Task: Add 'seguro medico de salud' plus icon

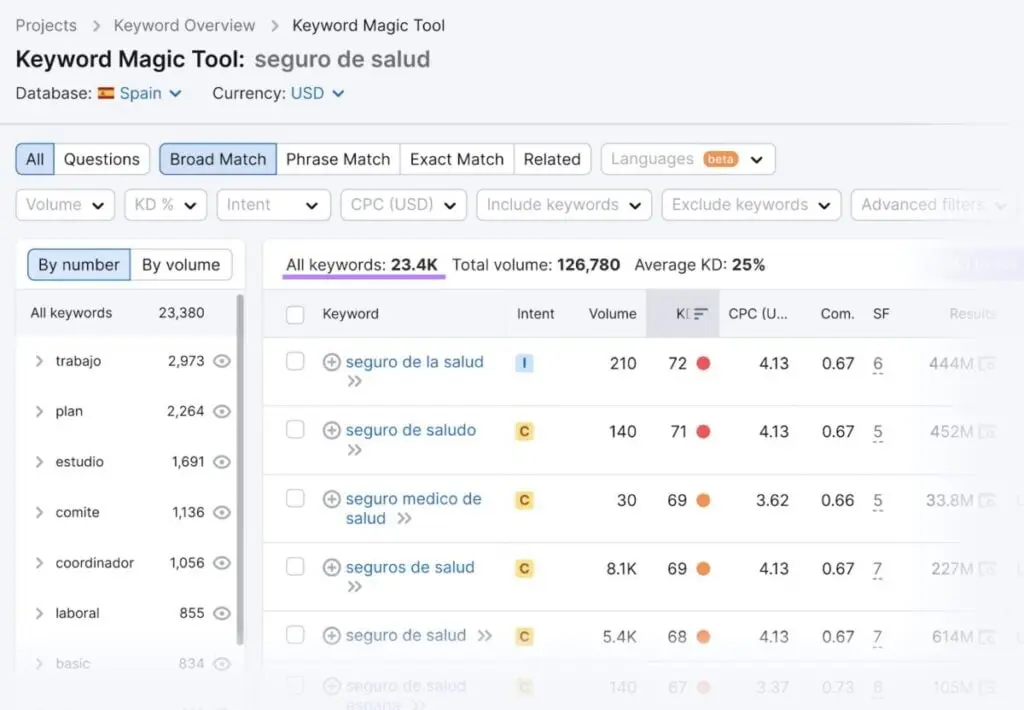Action: [x=332, y=499]
